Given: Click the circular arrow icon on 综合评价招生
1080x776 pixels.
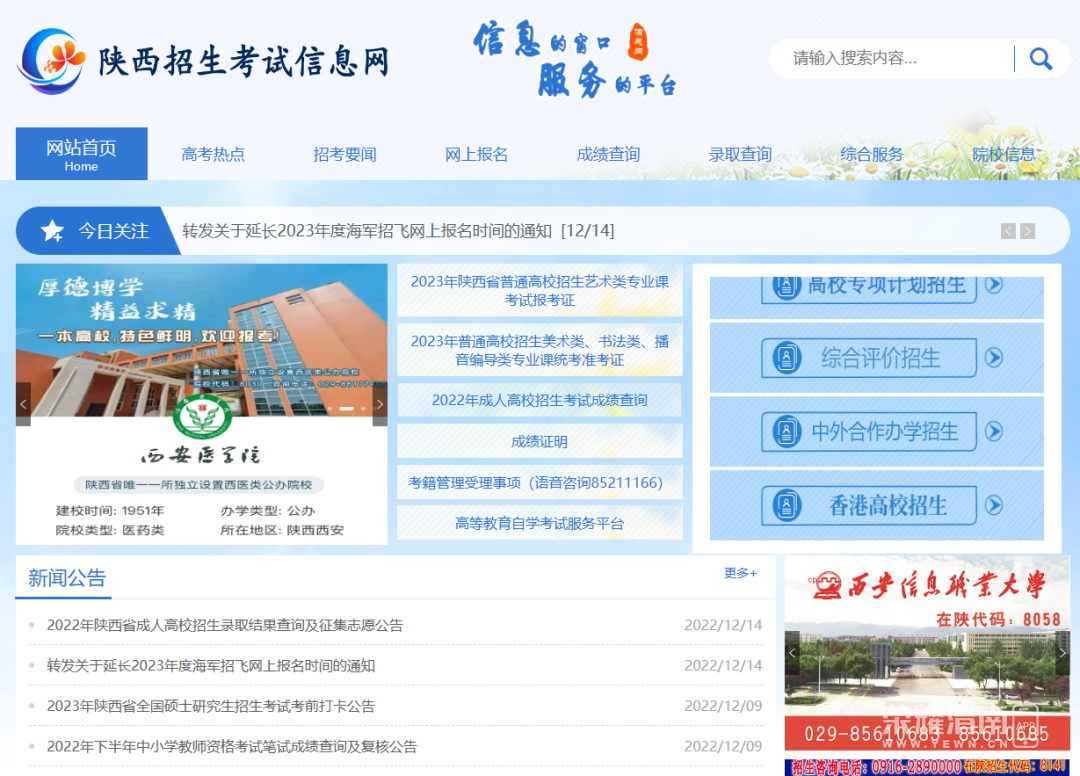Looking at the screenshot, I should pos(994,358).
